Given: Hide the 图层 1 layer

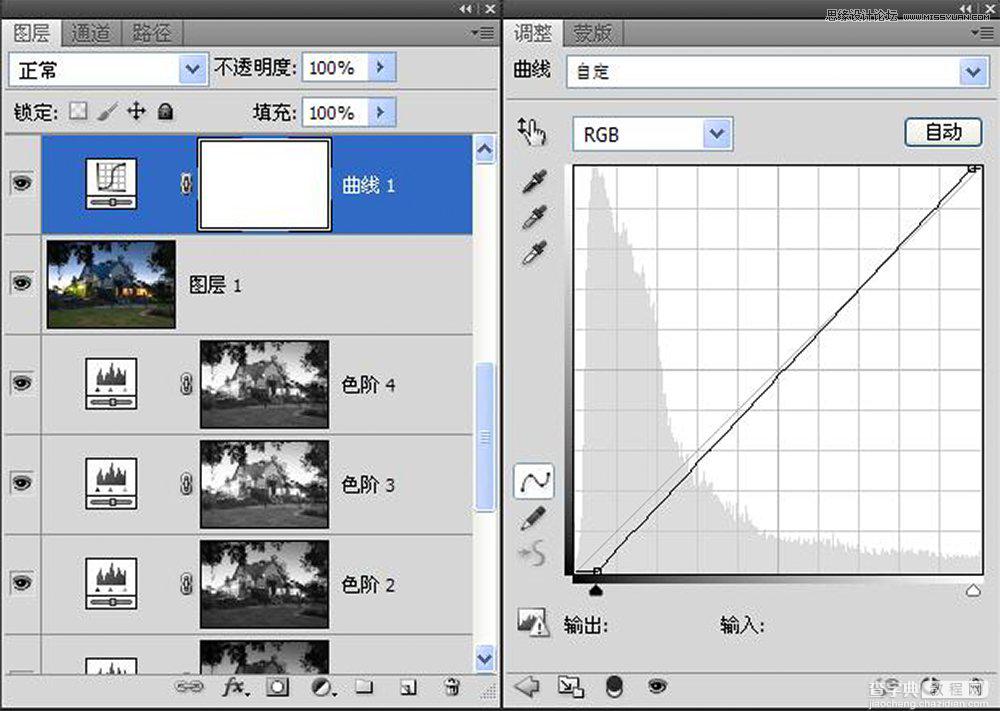Looking at the screenshot, I should (x=22, y=282).
